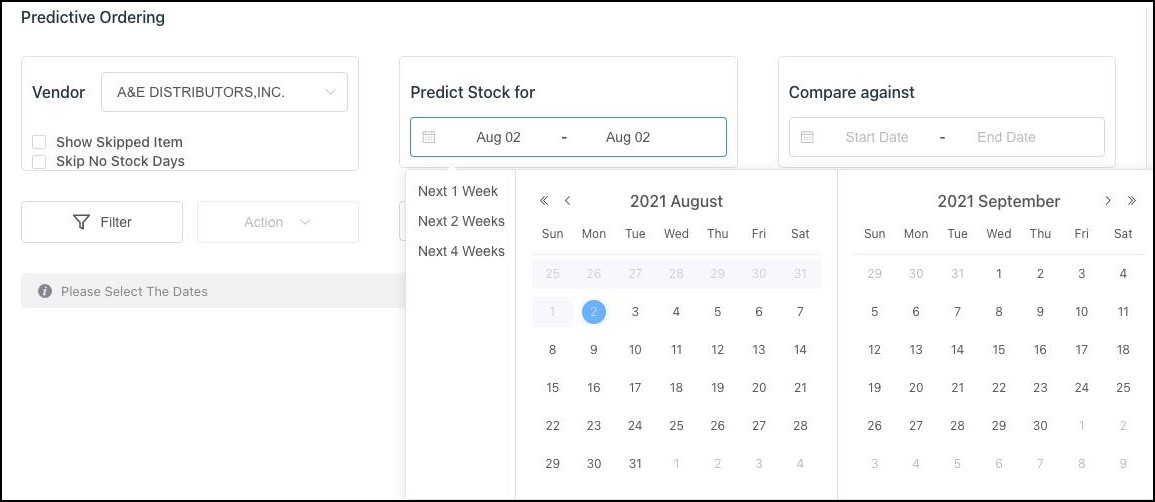1155x502 pixels.
Task: Click the Compare against End Date field
Action: pos(1006,137)
